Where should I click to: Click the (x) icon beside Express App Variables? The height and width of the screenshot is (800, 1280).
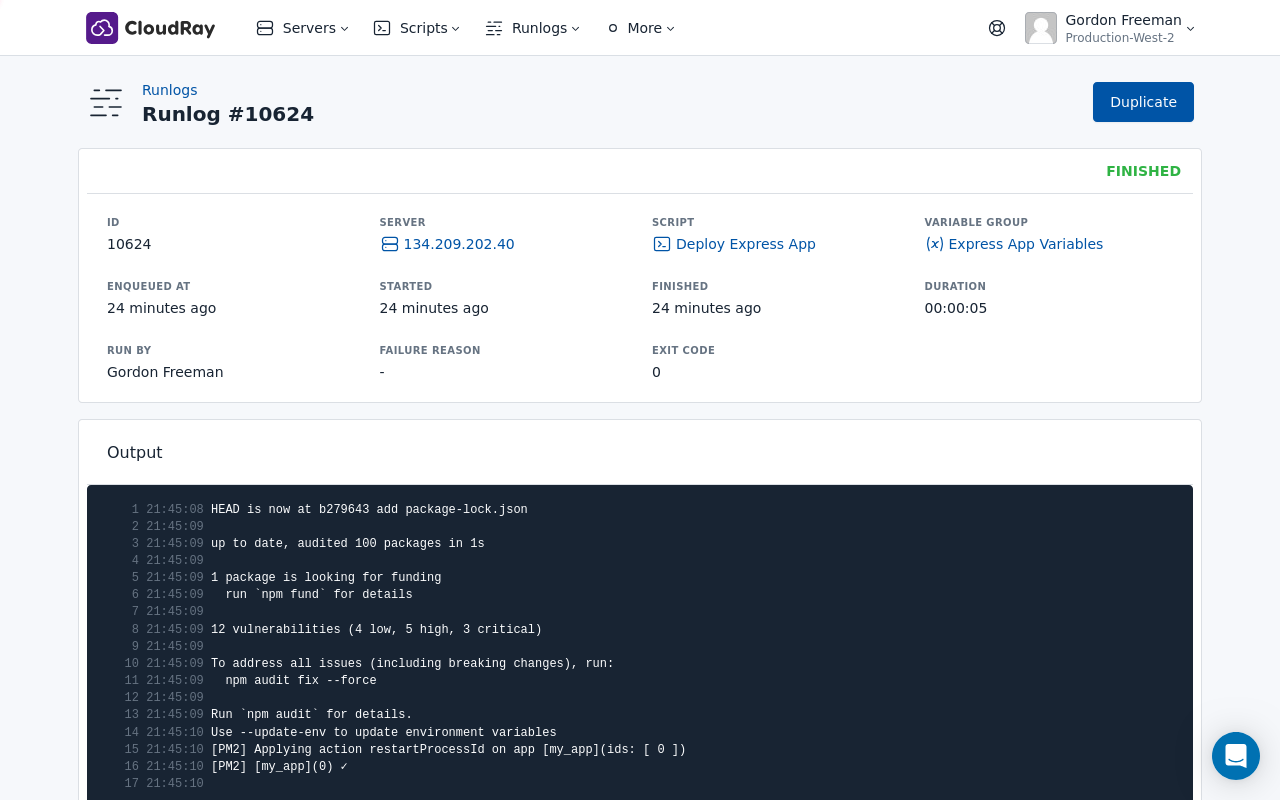point(934,243)
